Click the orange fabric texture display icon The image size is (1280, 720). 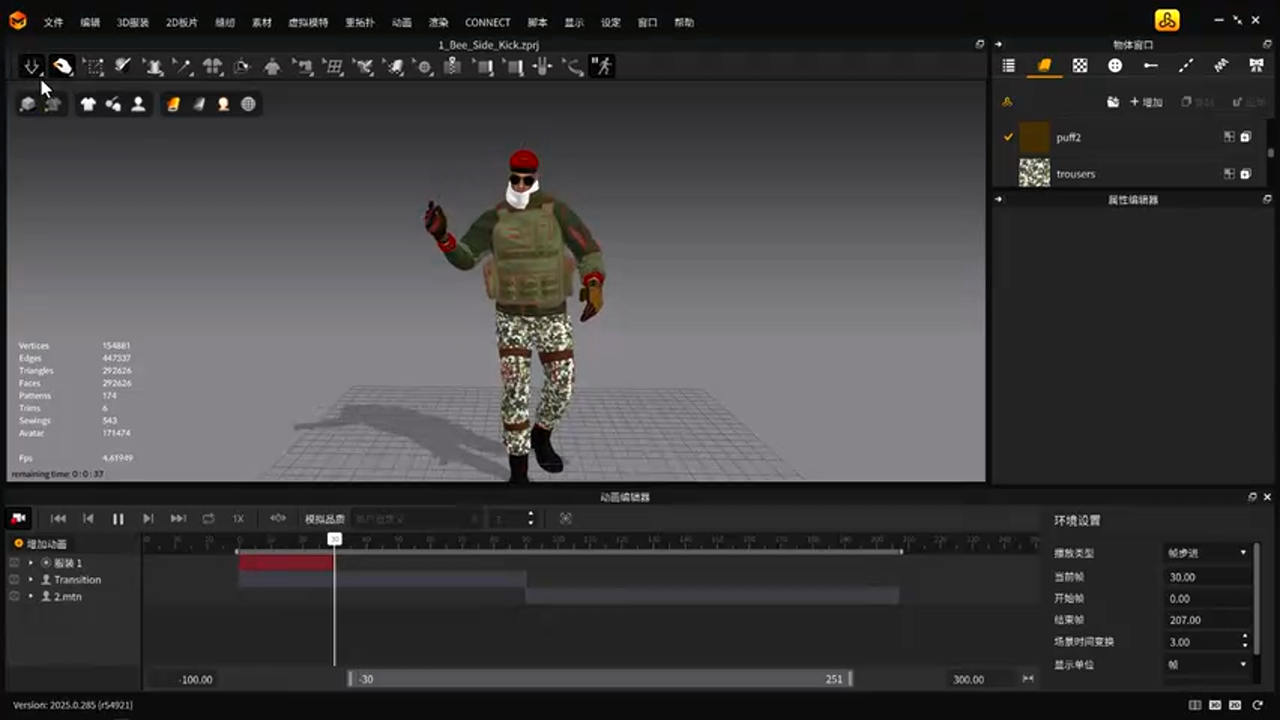click(173, 104)
